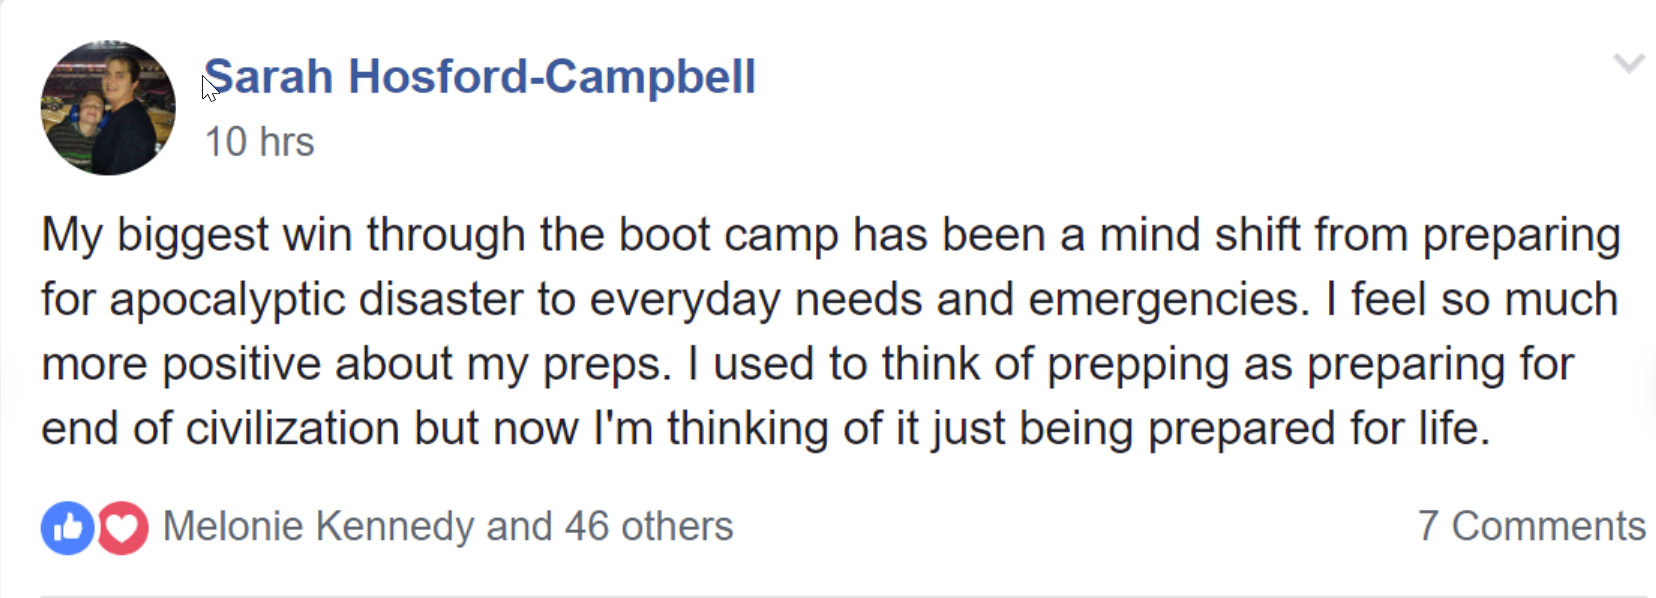
Task: Show who reacted: Melonie Kennedy and 46 others
Action: [x=447, y=526]
